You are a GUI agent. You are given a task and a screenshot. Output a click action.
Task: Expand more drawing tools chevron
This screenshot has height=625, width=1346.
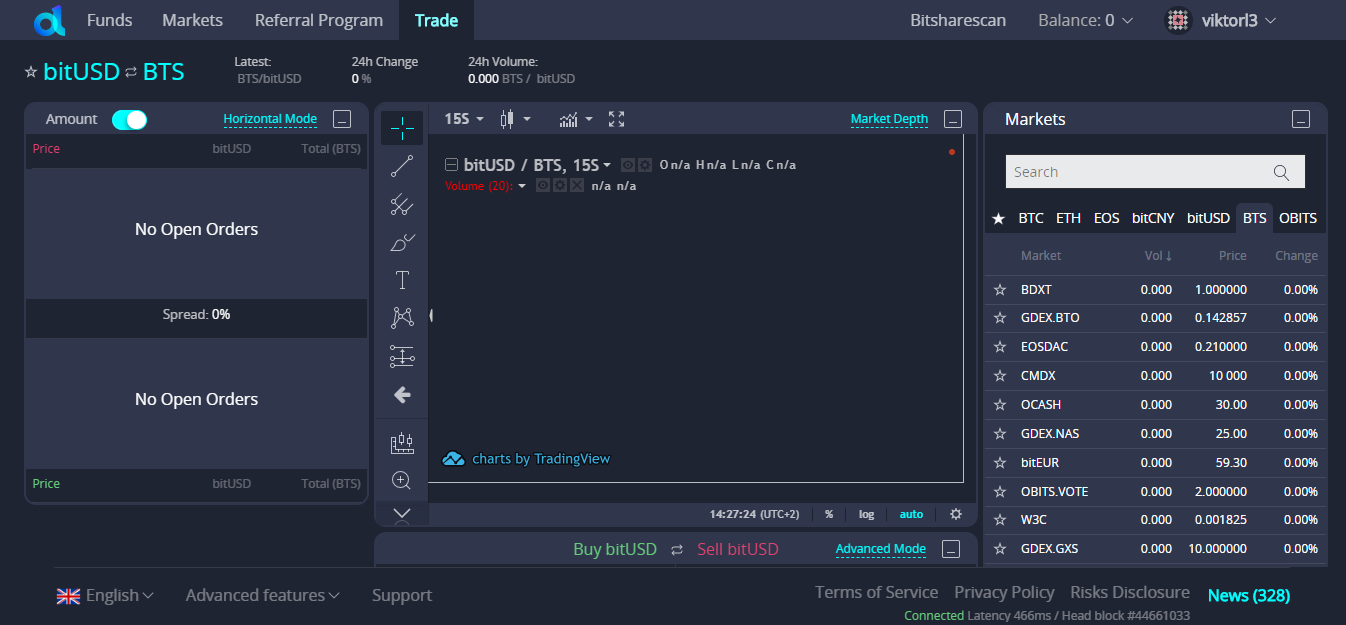pyautogui.click(x=402, y=513)
